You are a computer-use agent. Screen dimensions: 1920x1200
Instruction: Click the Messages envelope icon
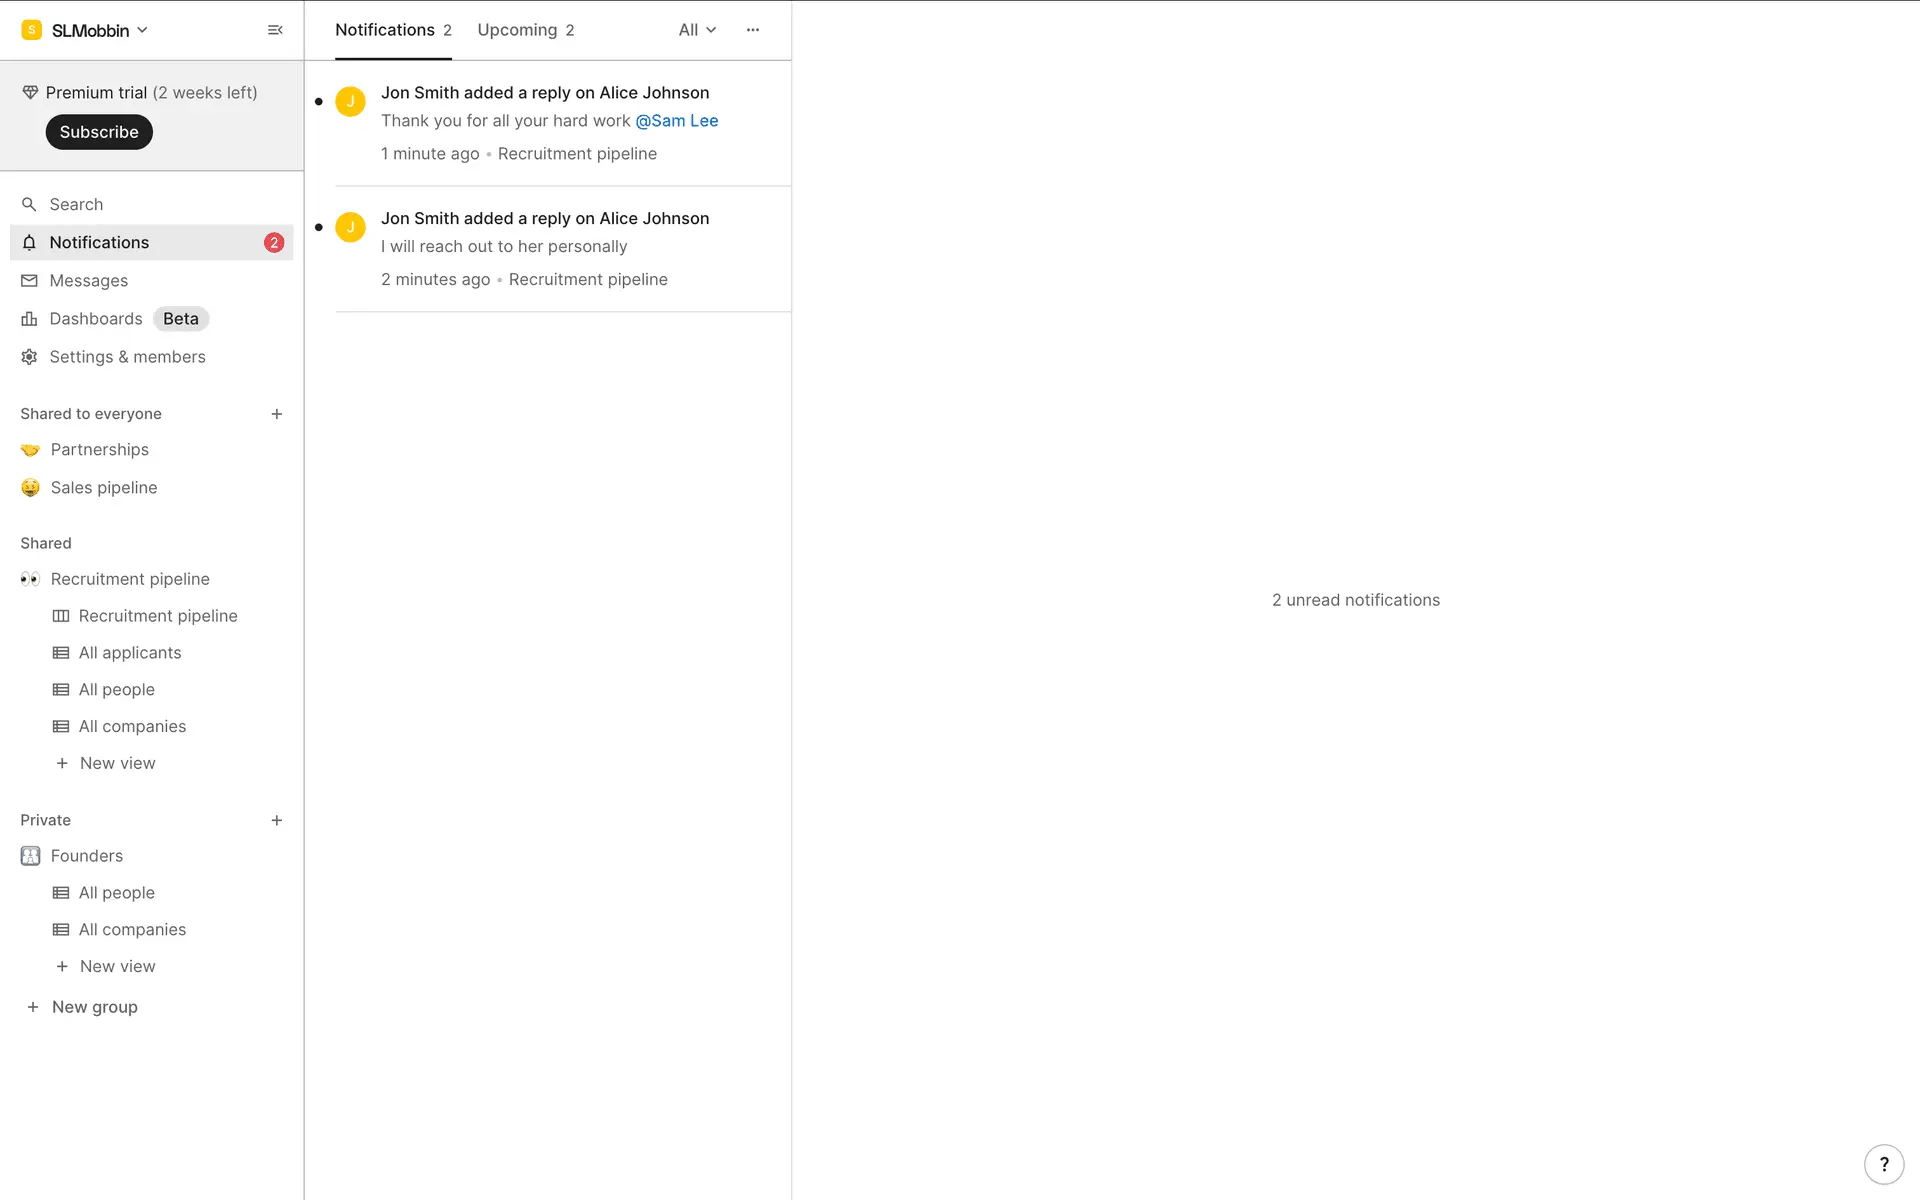pos(29,281)
